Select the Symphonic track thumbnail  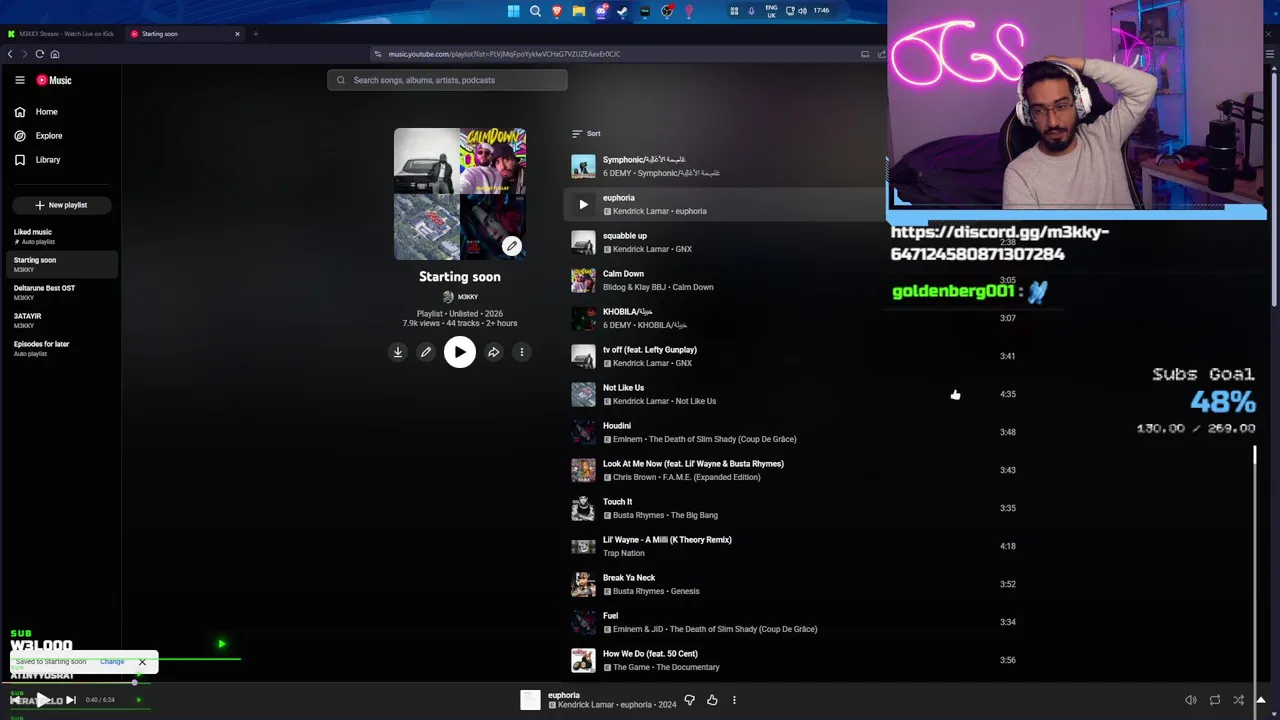click(583, 166)
